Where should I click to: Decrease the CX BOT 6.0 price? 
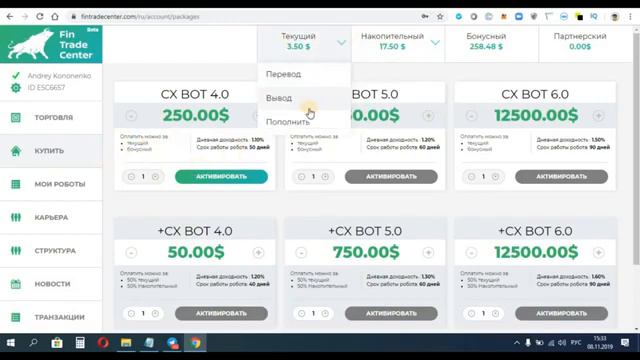click(x=471, y=116)
